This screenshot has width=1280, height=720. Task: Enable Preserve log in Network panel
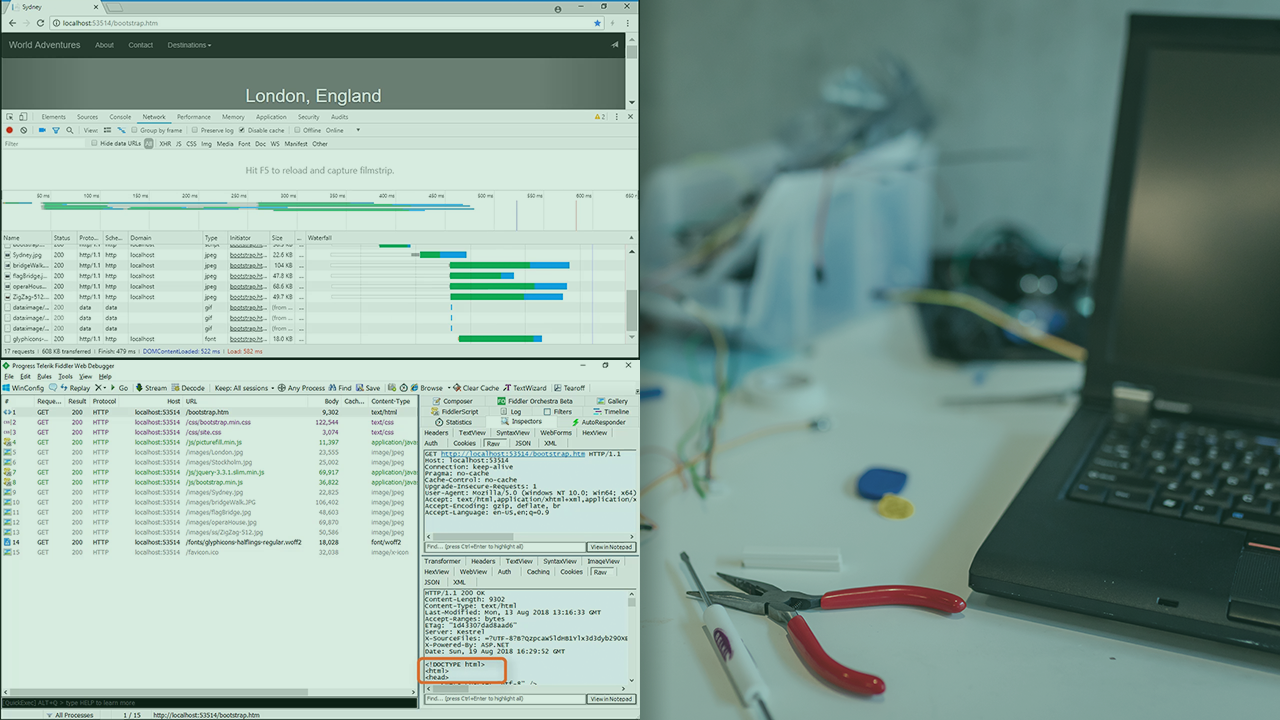pos(195,130)
